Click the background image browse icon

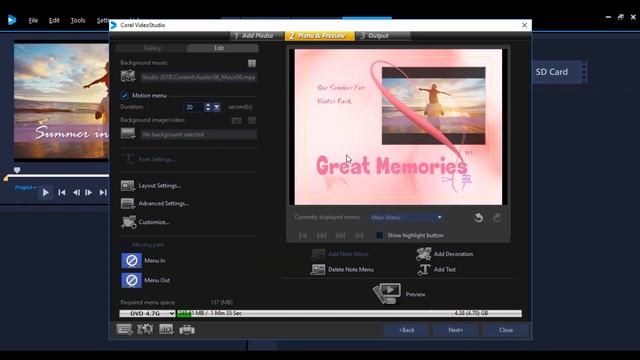(x=128, y=133)
